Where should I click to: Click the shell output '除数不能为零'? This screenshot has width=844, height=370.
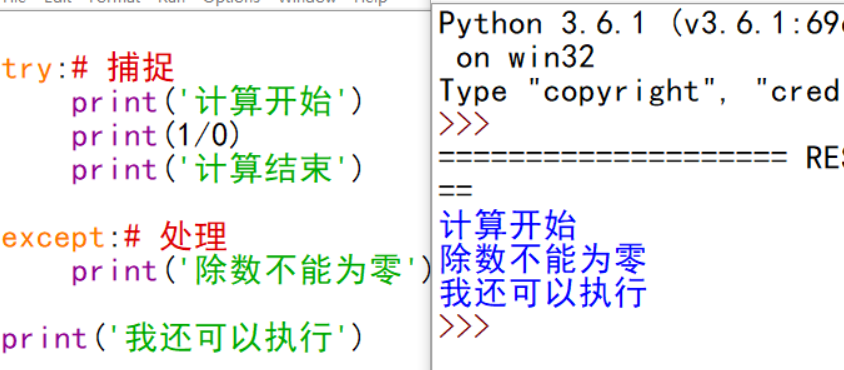click(543, 259)
